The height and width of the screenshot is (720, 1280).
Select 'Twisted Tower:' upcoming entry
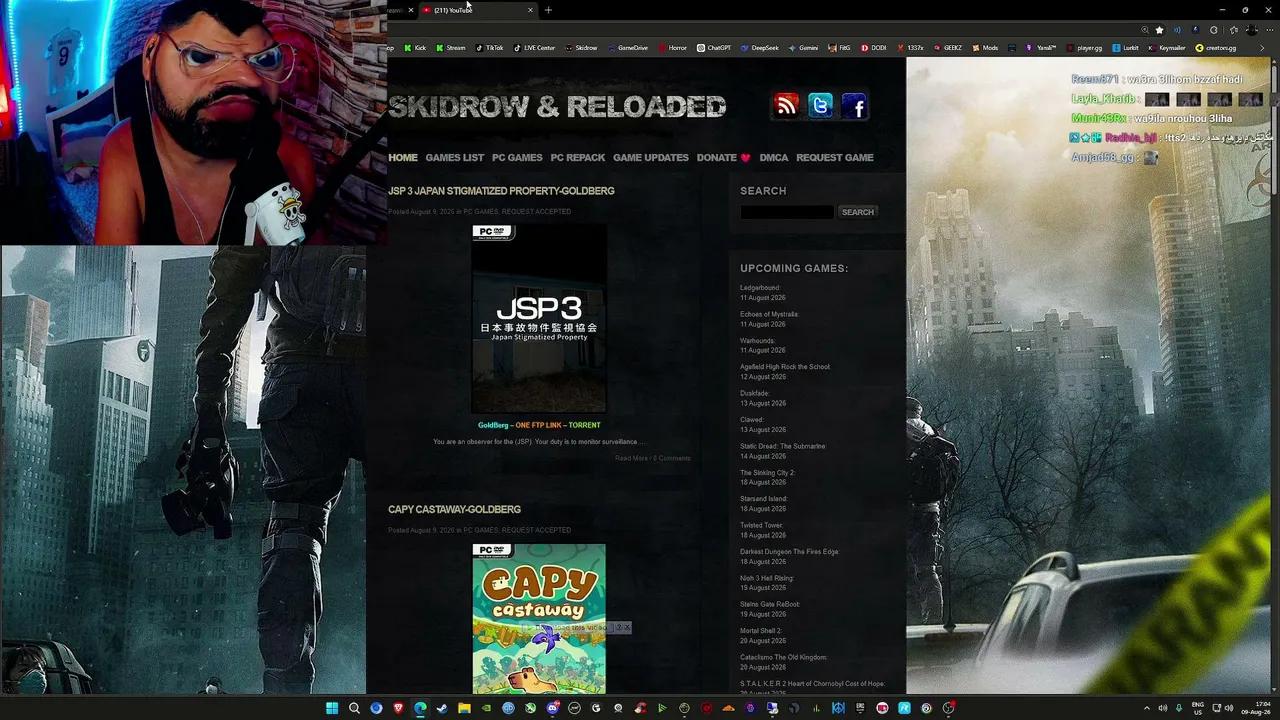coord(761,525)
